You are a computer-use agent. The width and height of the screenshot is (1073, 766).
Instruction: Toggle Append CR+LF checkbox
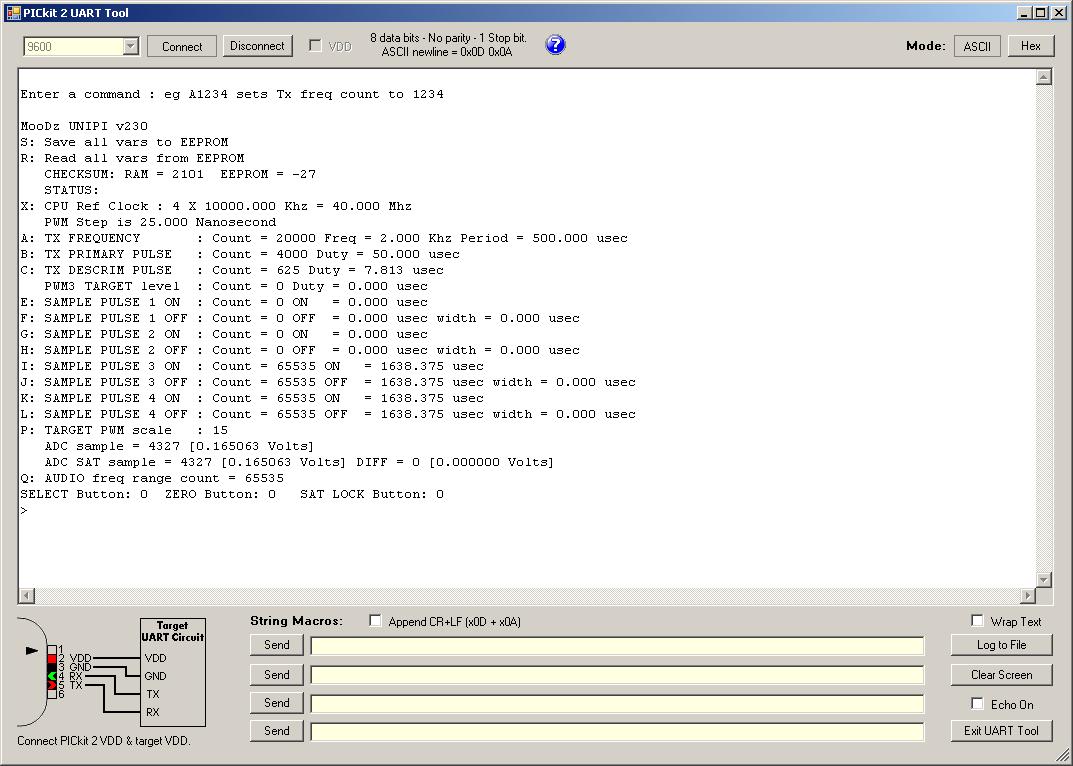tap(375, 621)
